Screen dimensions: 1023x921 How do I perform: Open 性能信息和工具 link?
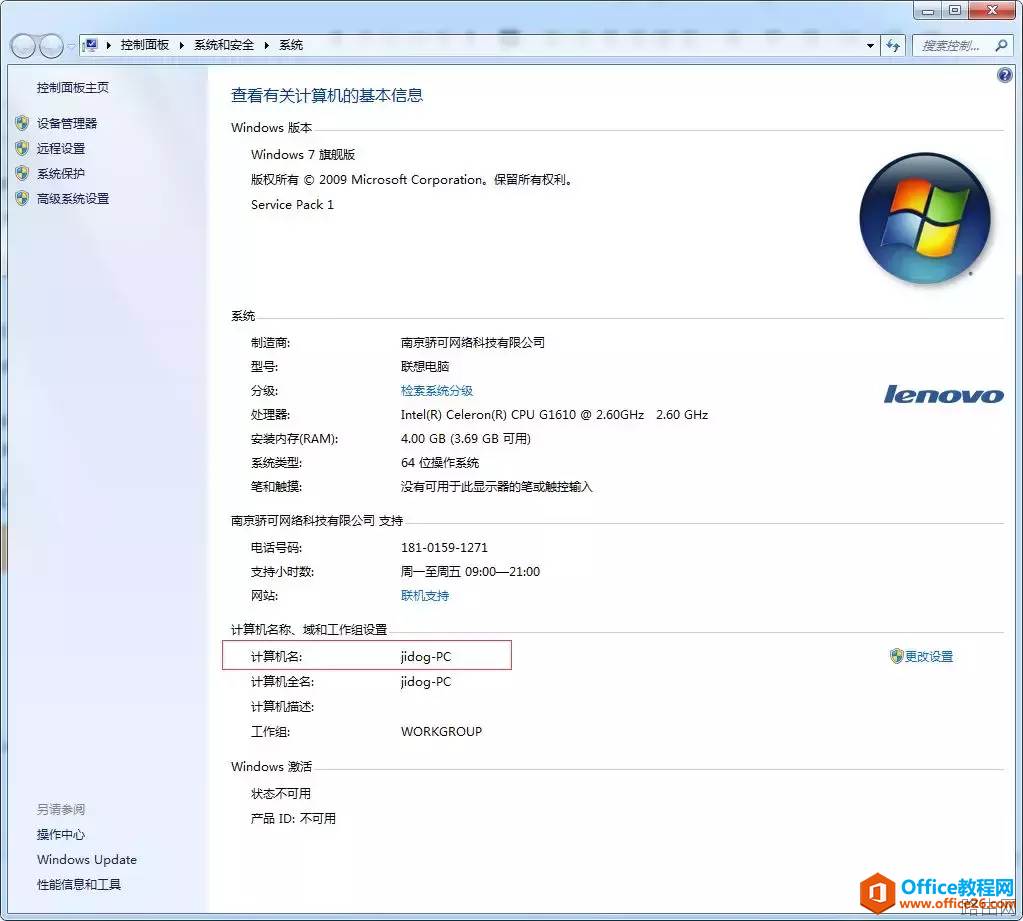(78, 884)
